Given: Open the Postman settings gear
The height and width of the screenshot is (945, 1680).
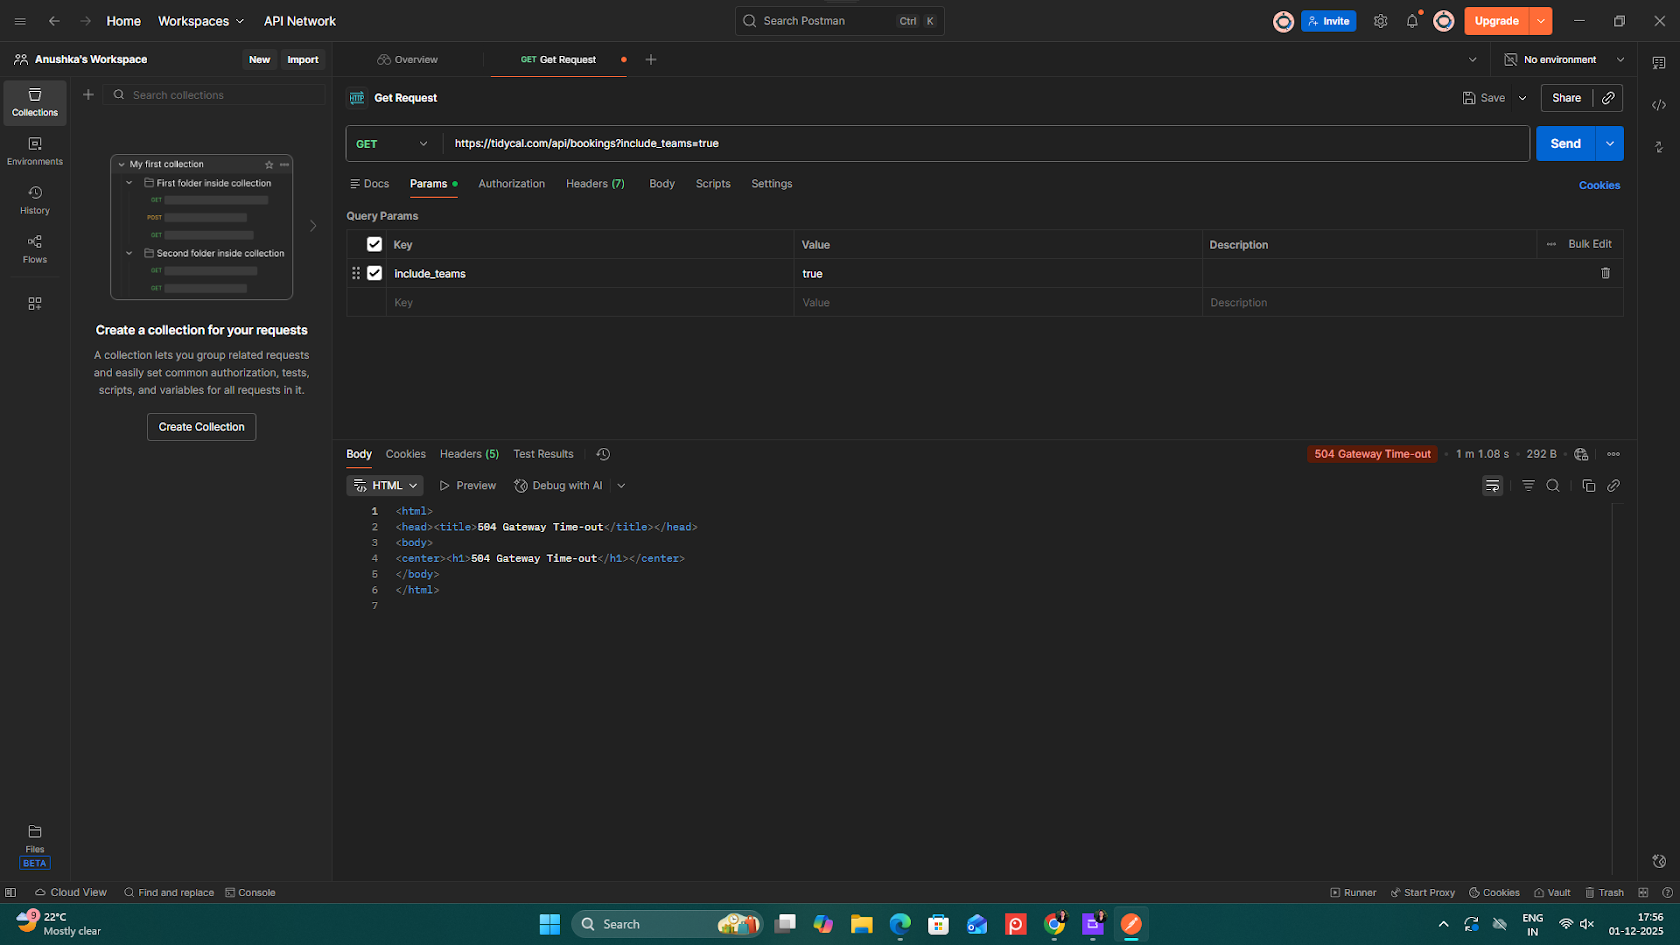Looking at the screenshot, I should tap(1380, 21).
